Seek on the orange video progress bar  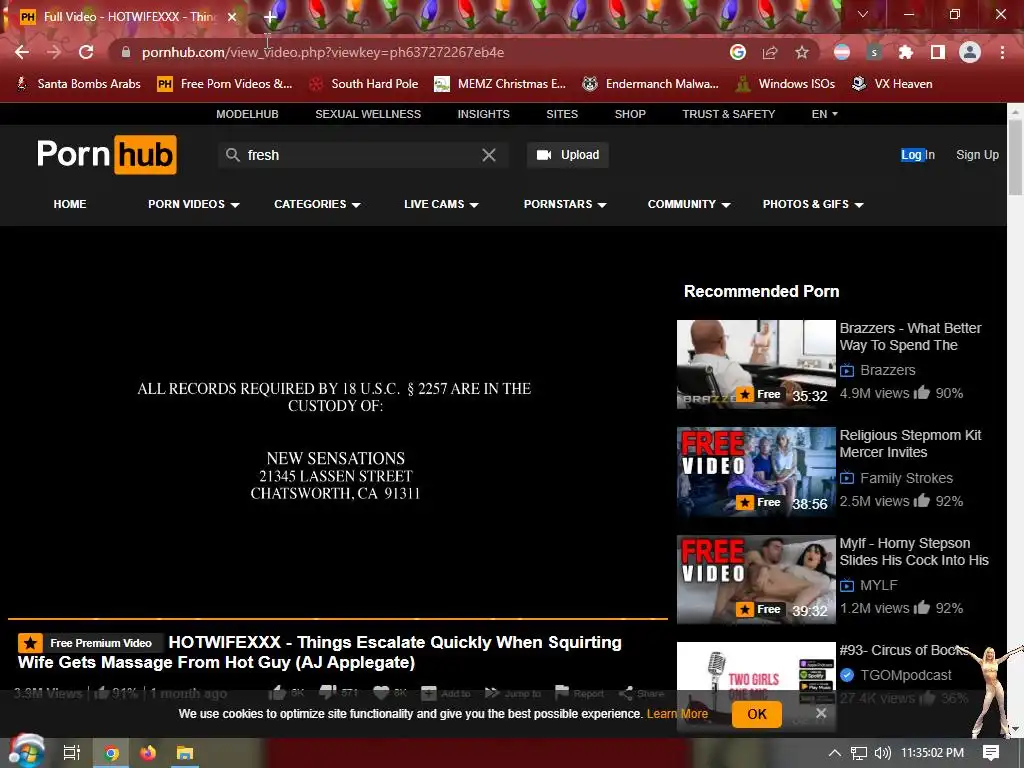(x=338, y=618)
